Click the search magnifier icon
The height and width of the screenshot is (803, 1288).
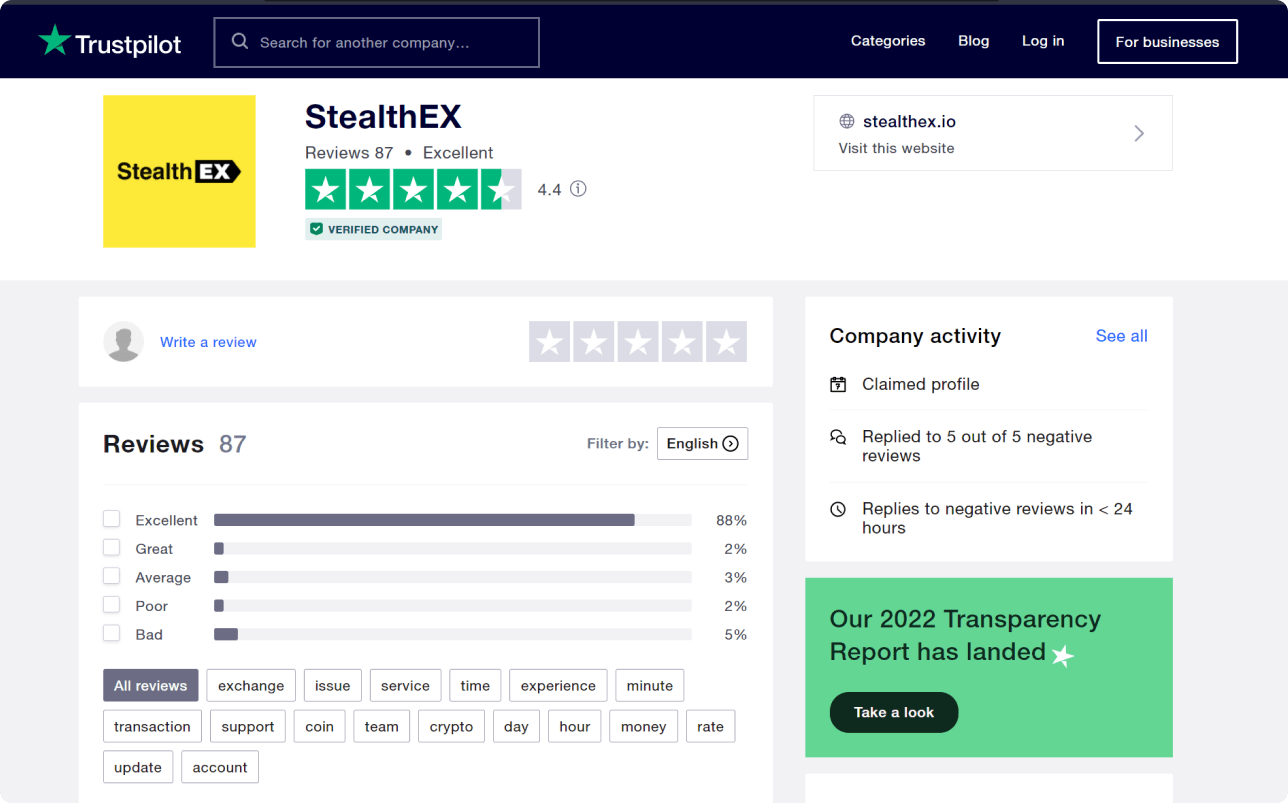point(240,42)
